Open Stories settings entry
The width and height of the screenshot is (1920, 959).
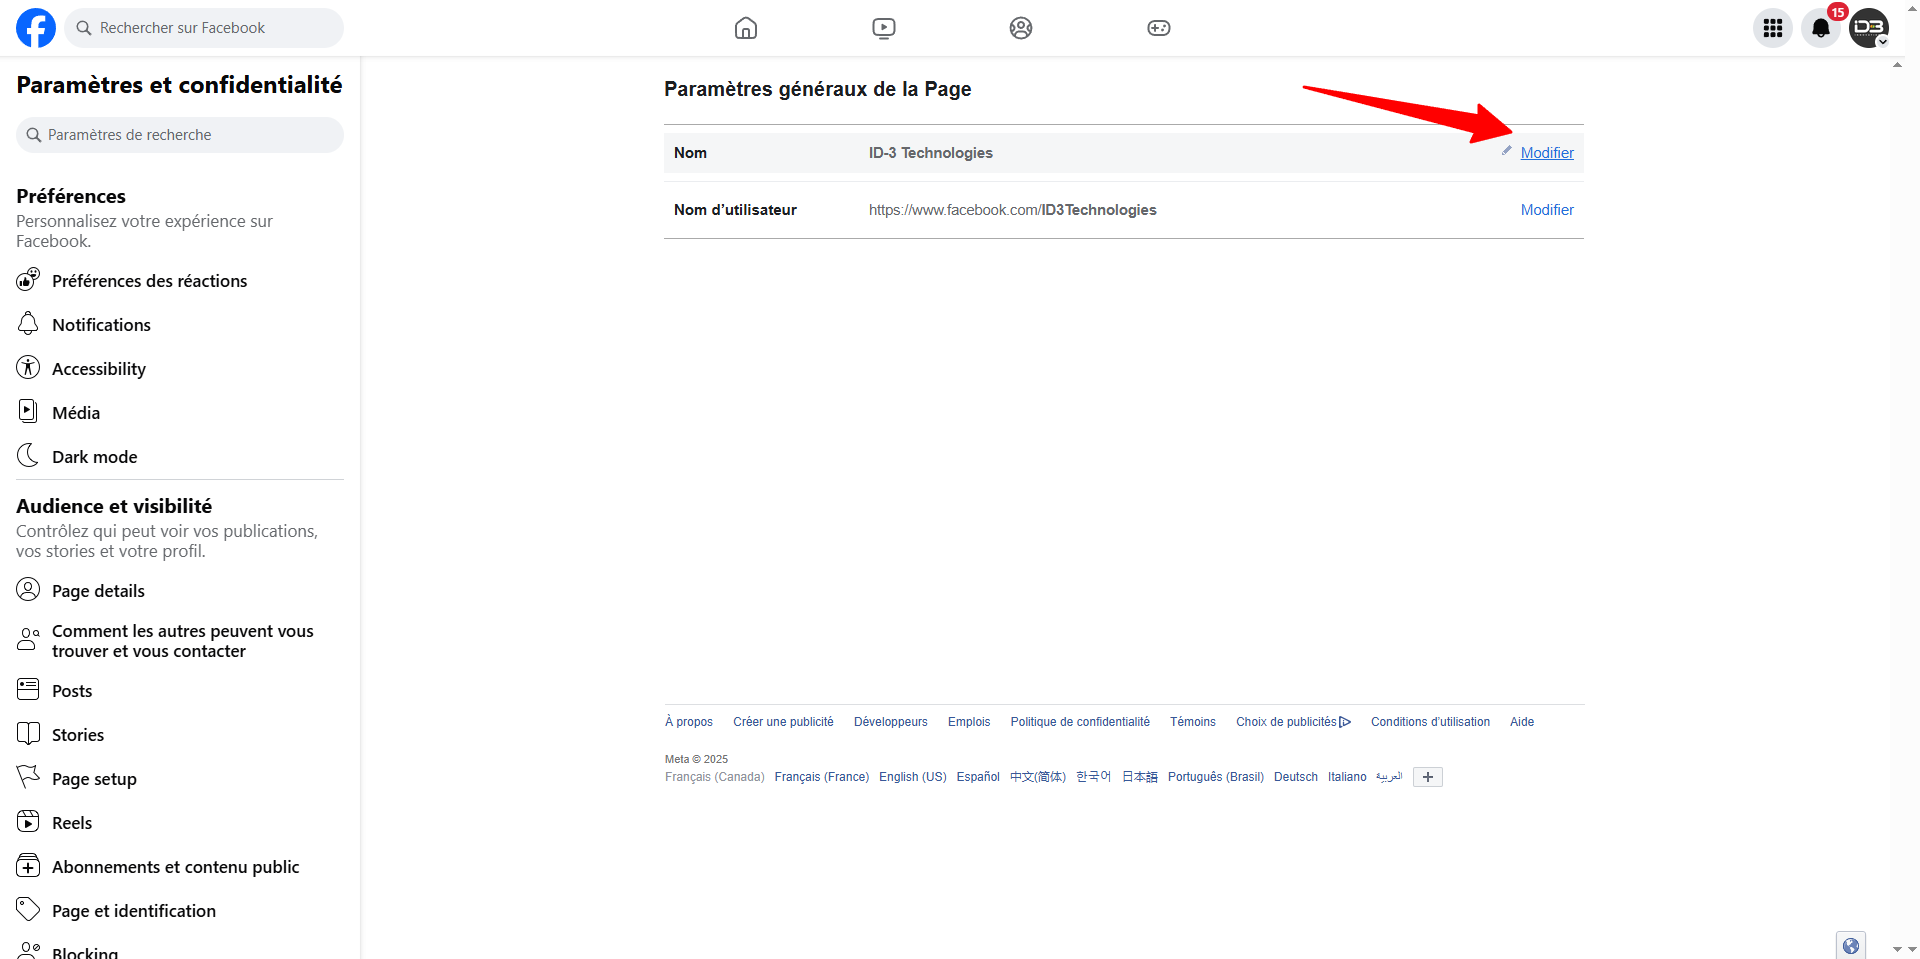pos(180,735)
